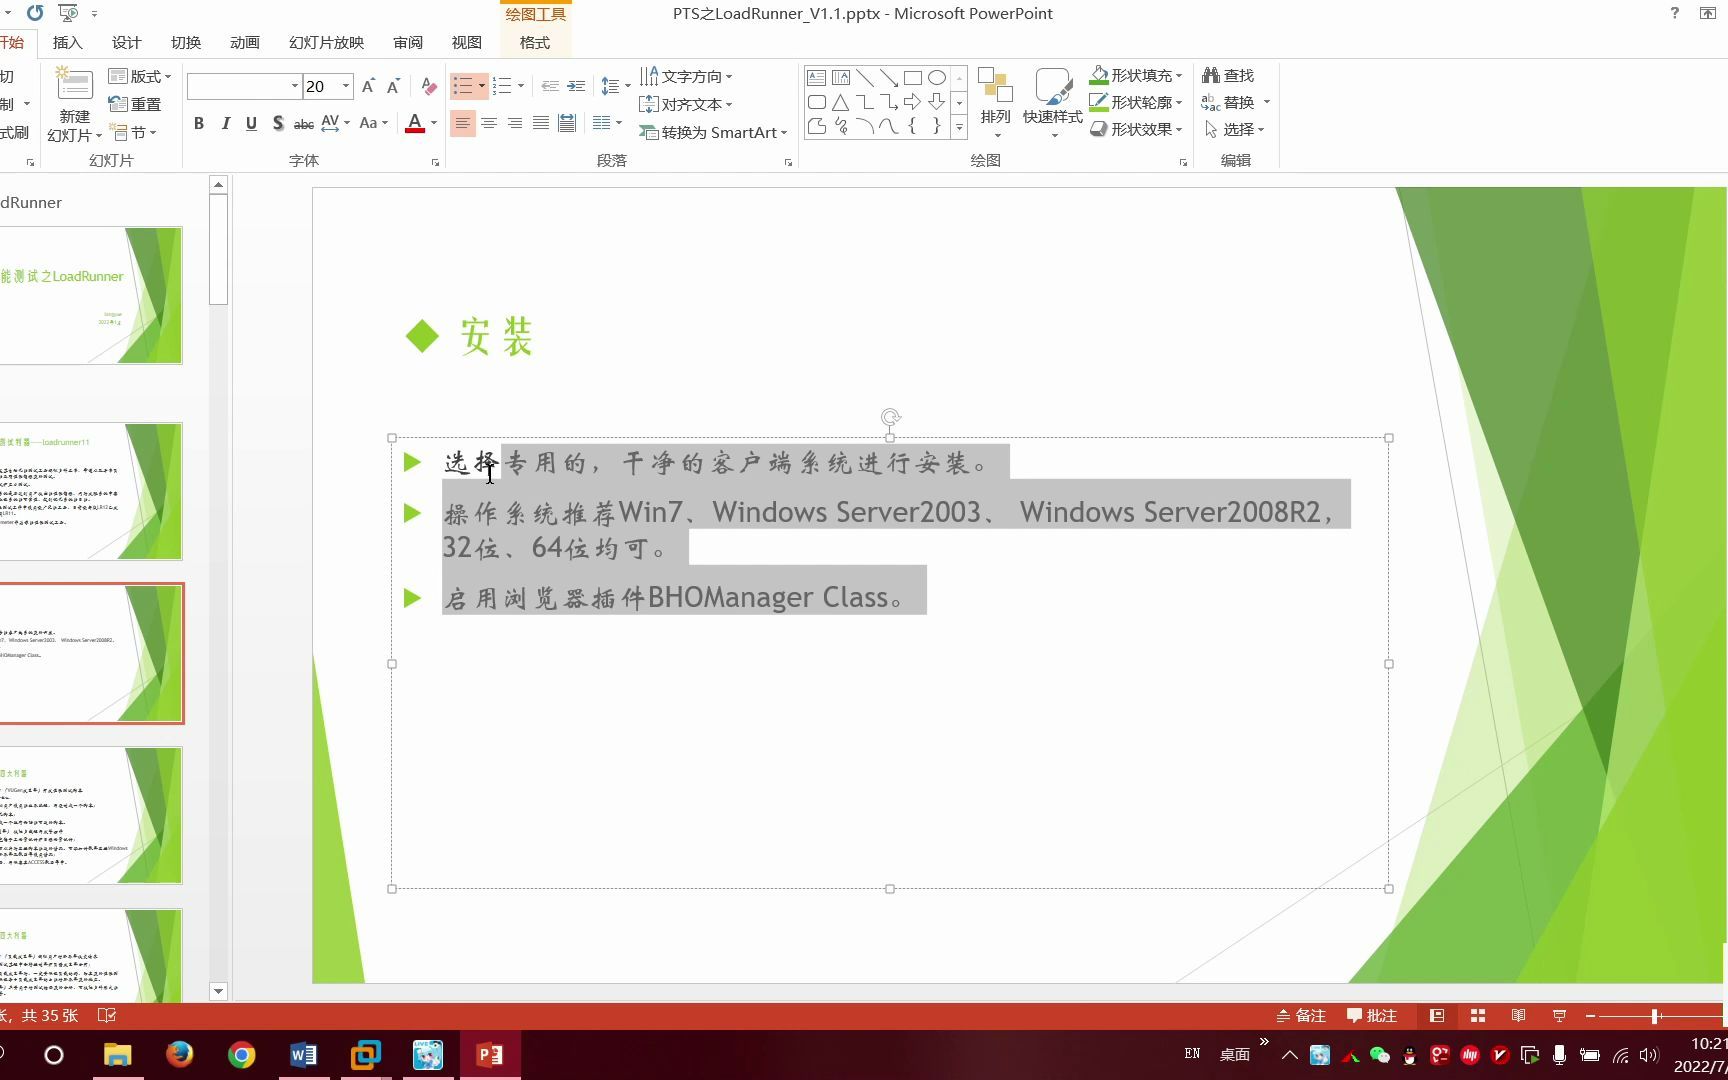Decrease the list indent level
The image size is (1728, 1080).
[x=550, y=86]
